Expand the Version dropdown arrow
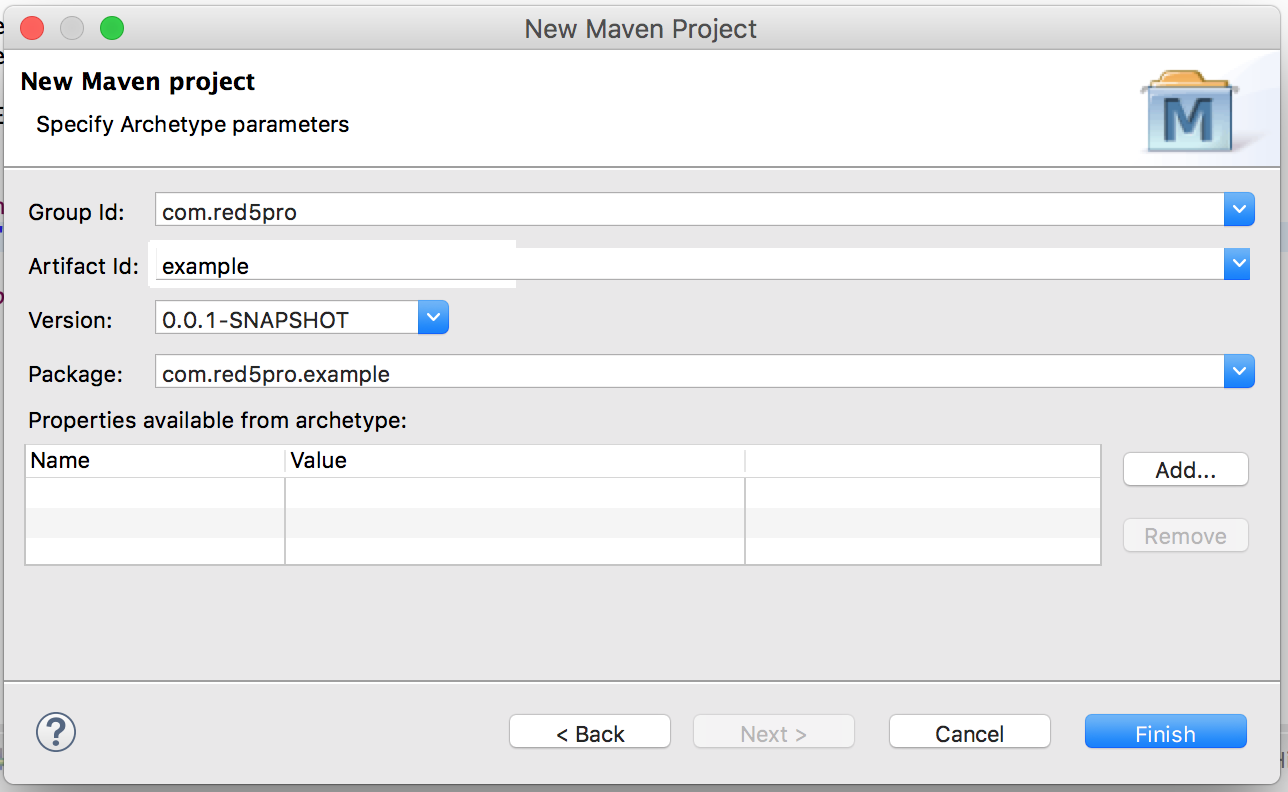The height and width of the screenshot is (792, 1288). [433, 319]
